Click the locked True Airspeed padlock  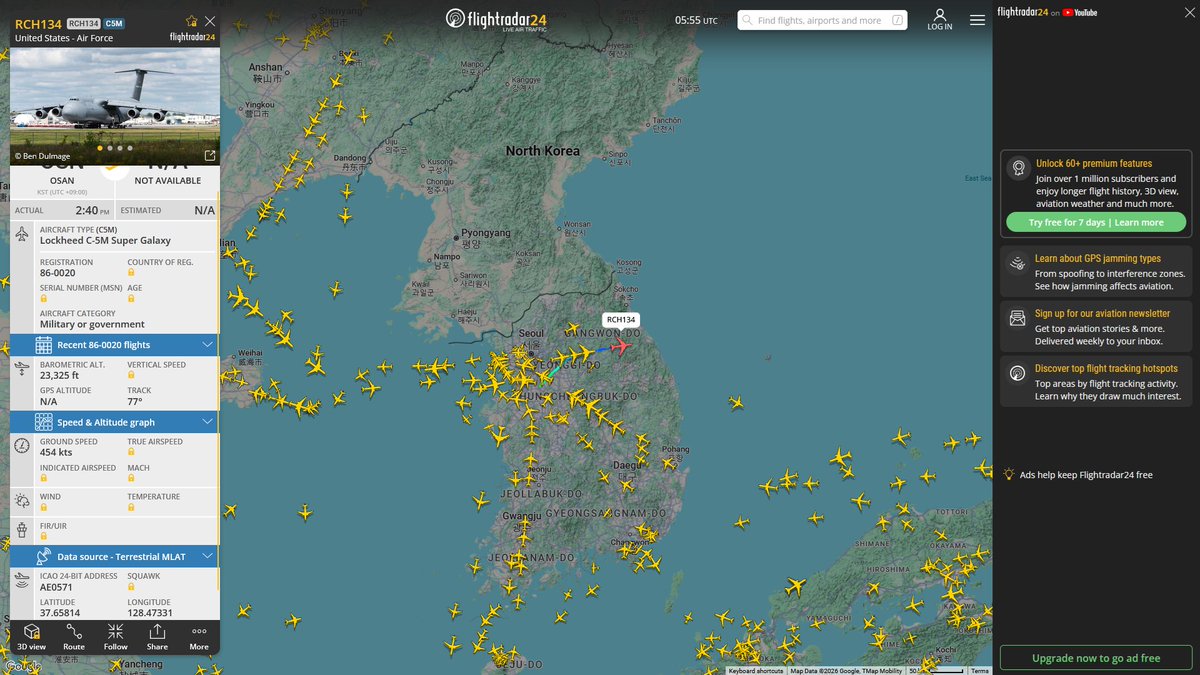(x=131, y=454)
